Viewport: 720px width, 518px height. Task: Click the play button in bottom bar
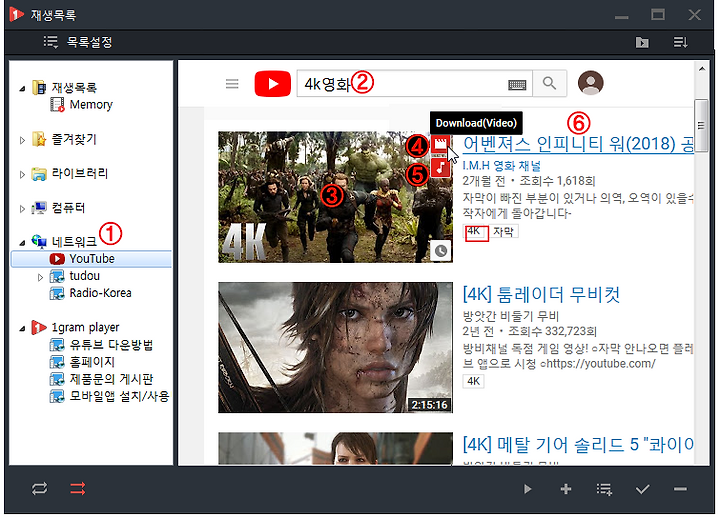[528, 490]
